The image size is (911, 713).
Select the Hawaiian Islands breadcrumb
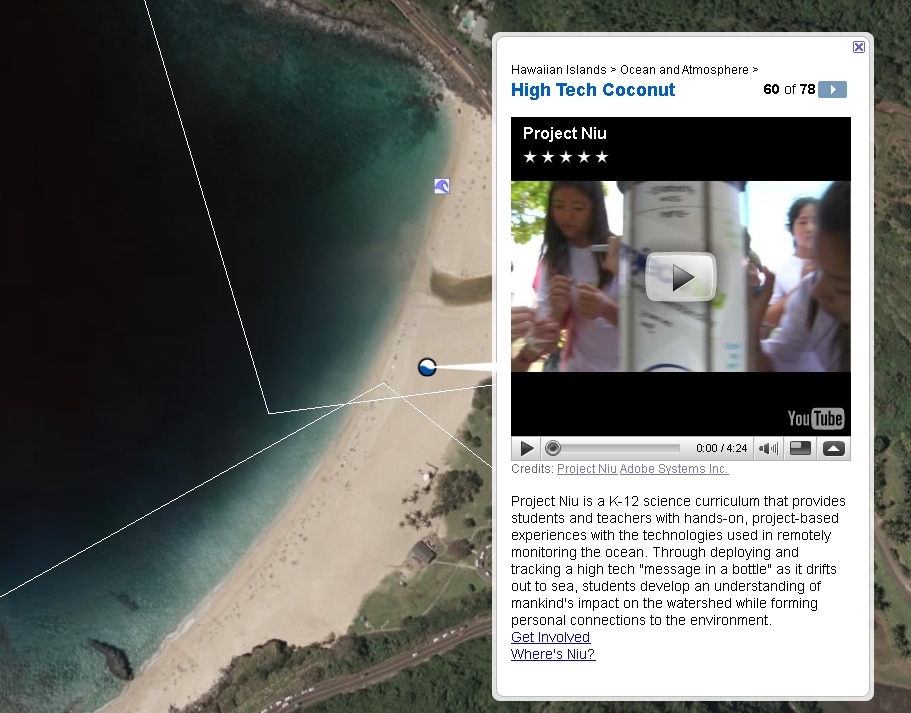558,70
